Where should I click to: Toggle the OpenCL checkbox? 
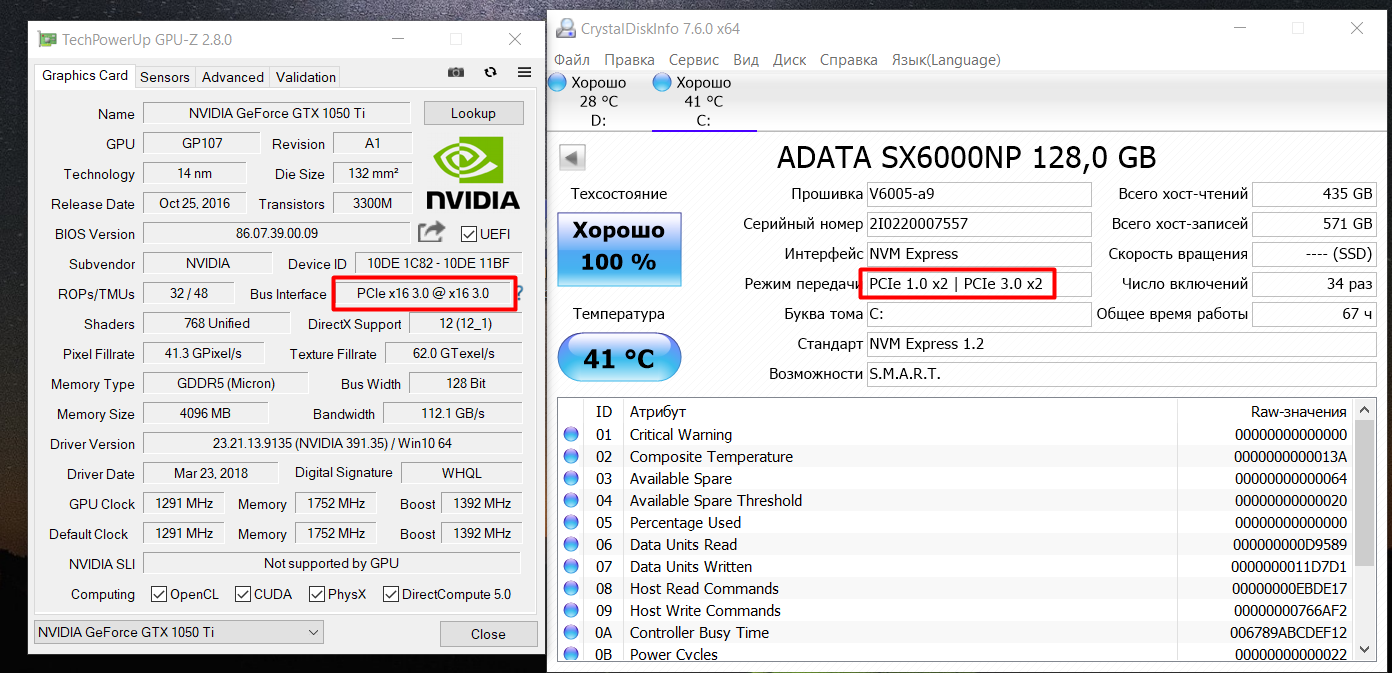pyautogui.click(x=158, y=594)
